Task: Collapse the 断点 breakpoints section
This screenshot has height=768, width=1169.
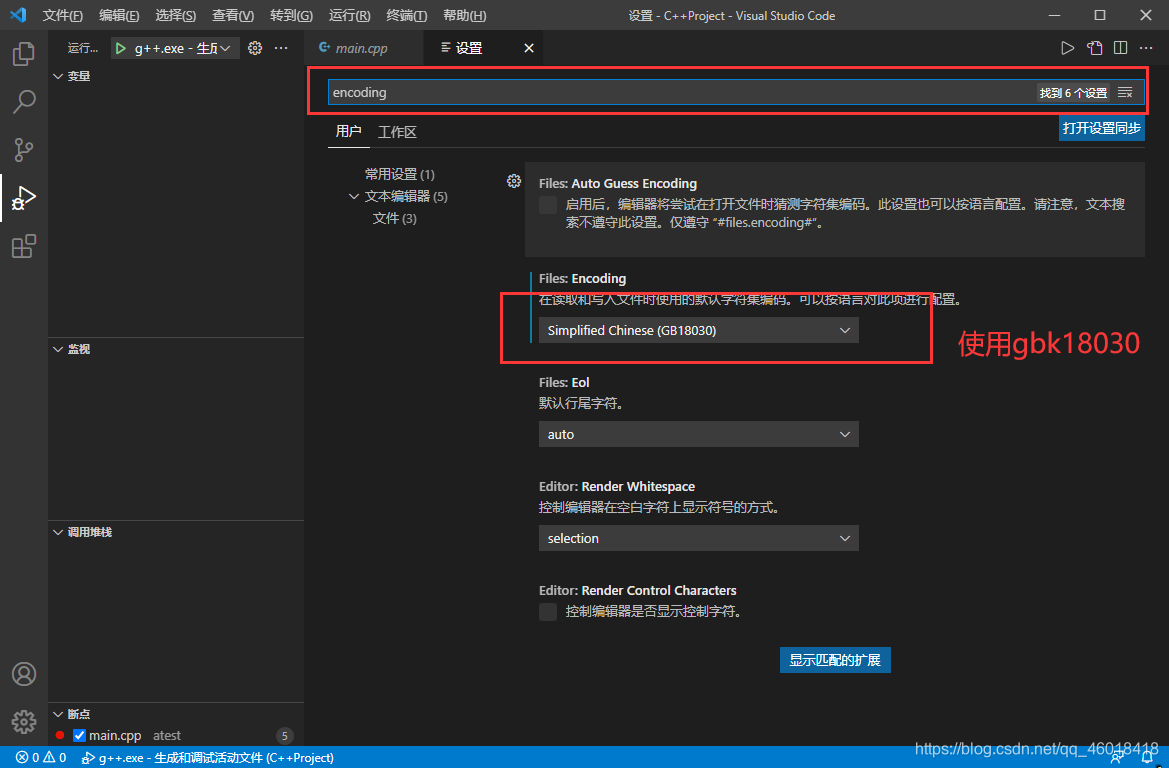Action: (58, 714)
